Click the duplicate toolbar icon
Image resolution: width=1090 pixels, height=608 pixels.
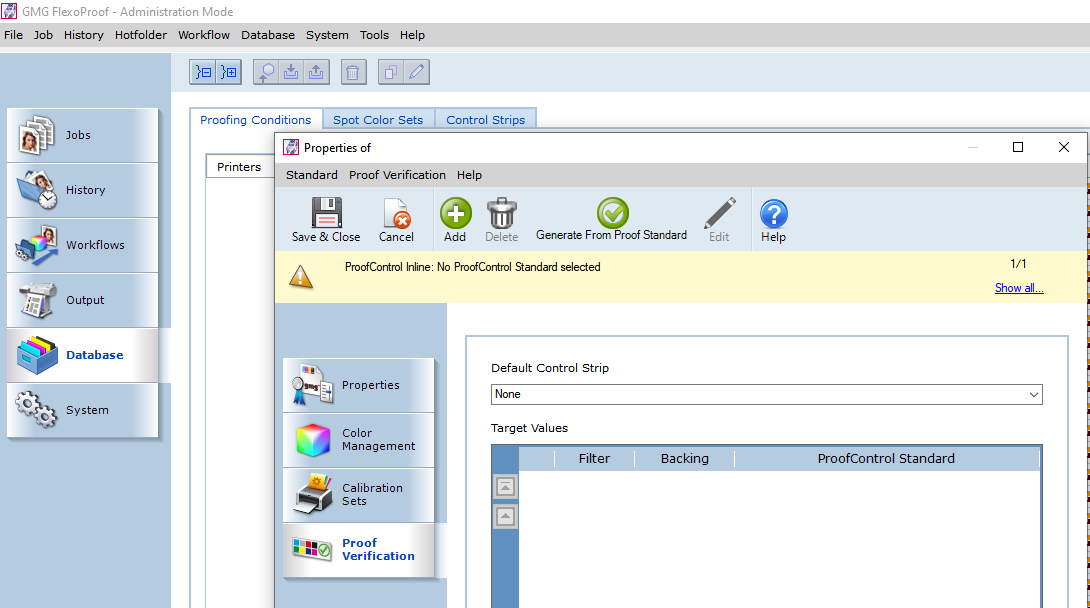(x=391, y=72)
